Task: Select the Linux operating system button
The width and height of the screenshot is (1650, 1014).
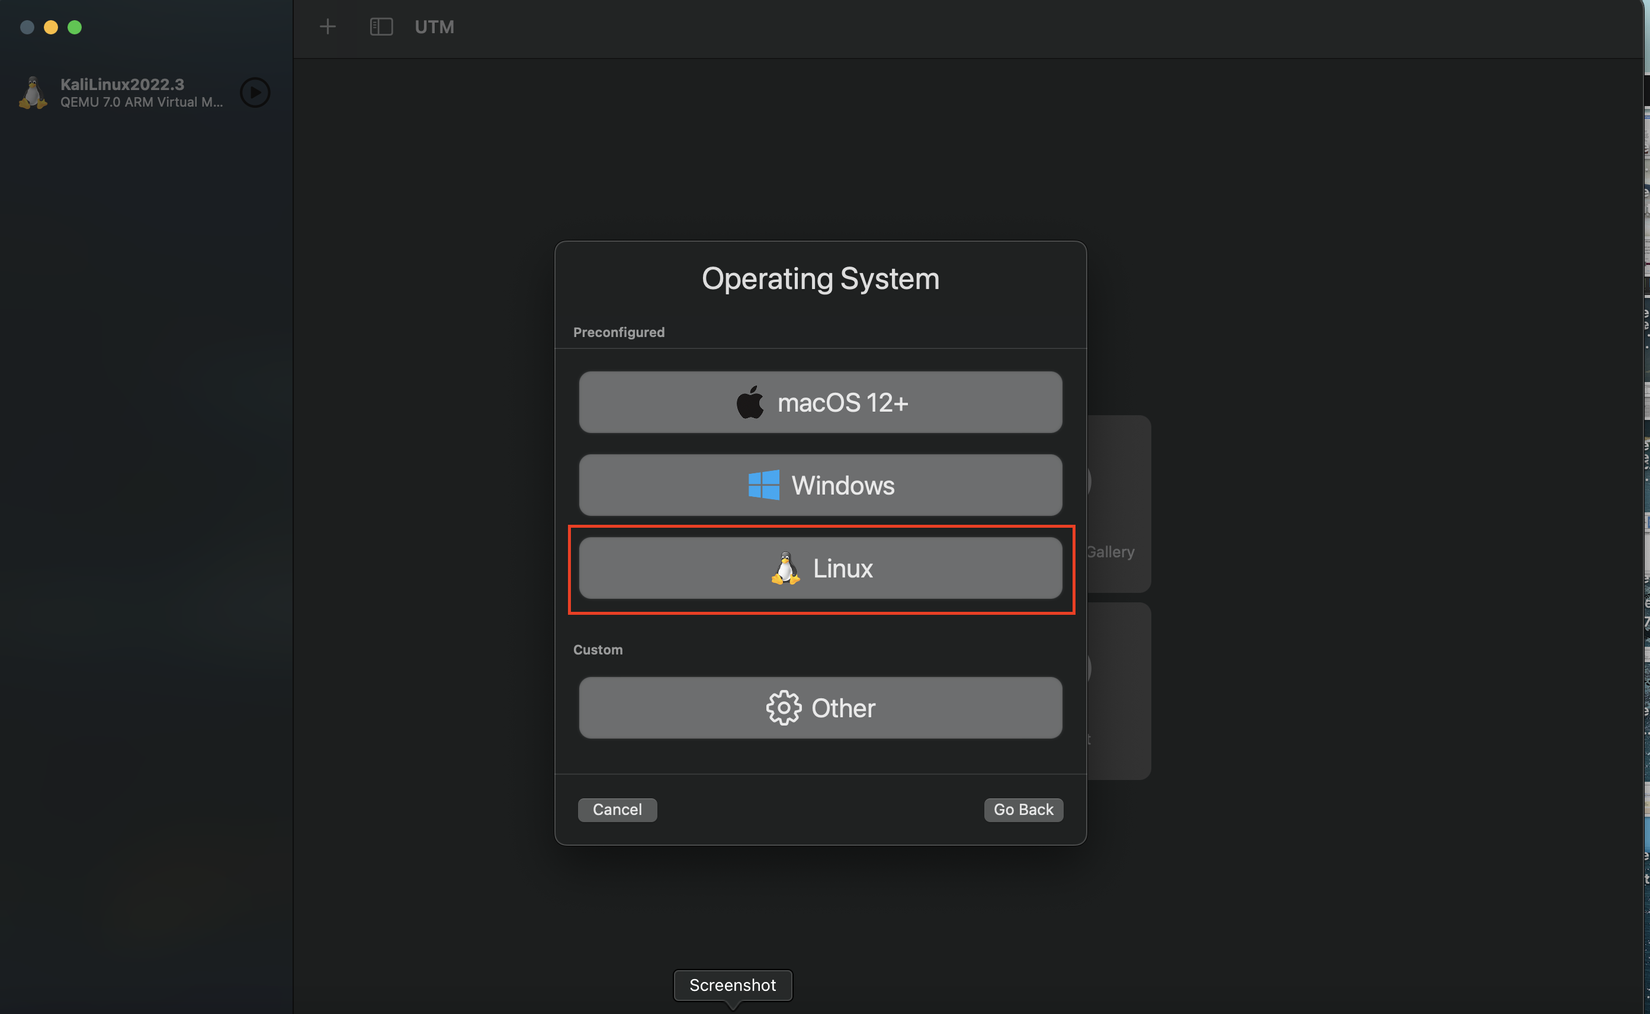Action: (x=820, y=568)
